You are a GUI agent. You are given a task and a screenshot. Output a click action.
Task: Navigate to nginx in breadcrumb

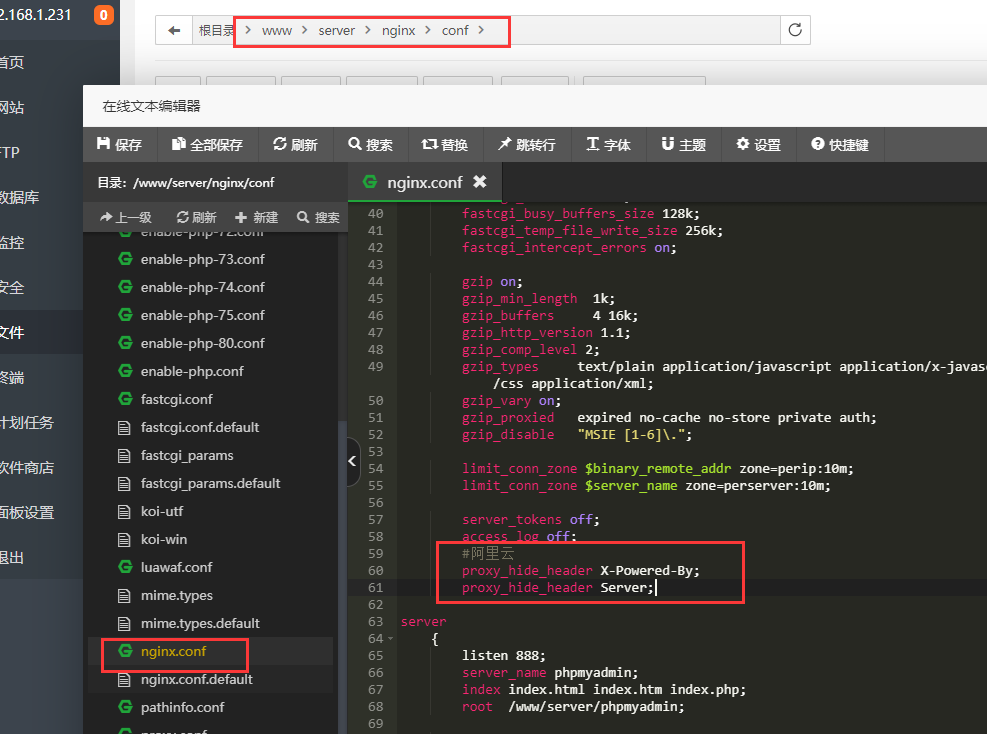398,30
